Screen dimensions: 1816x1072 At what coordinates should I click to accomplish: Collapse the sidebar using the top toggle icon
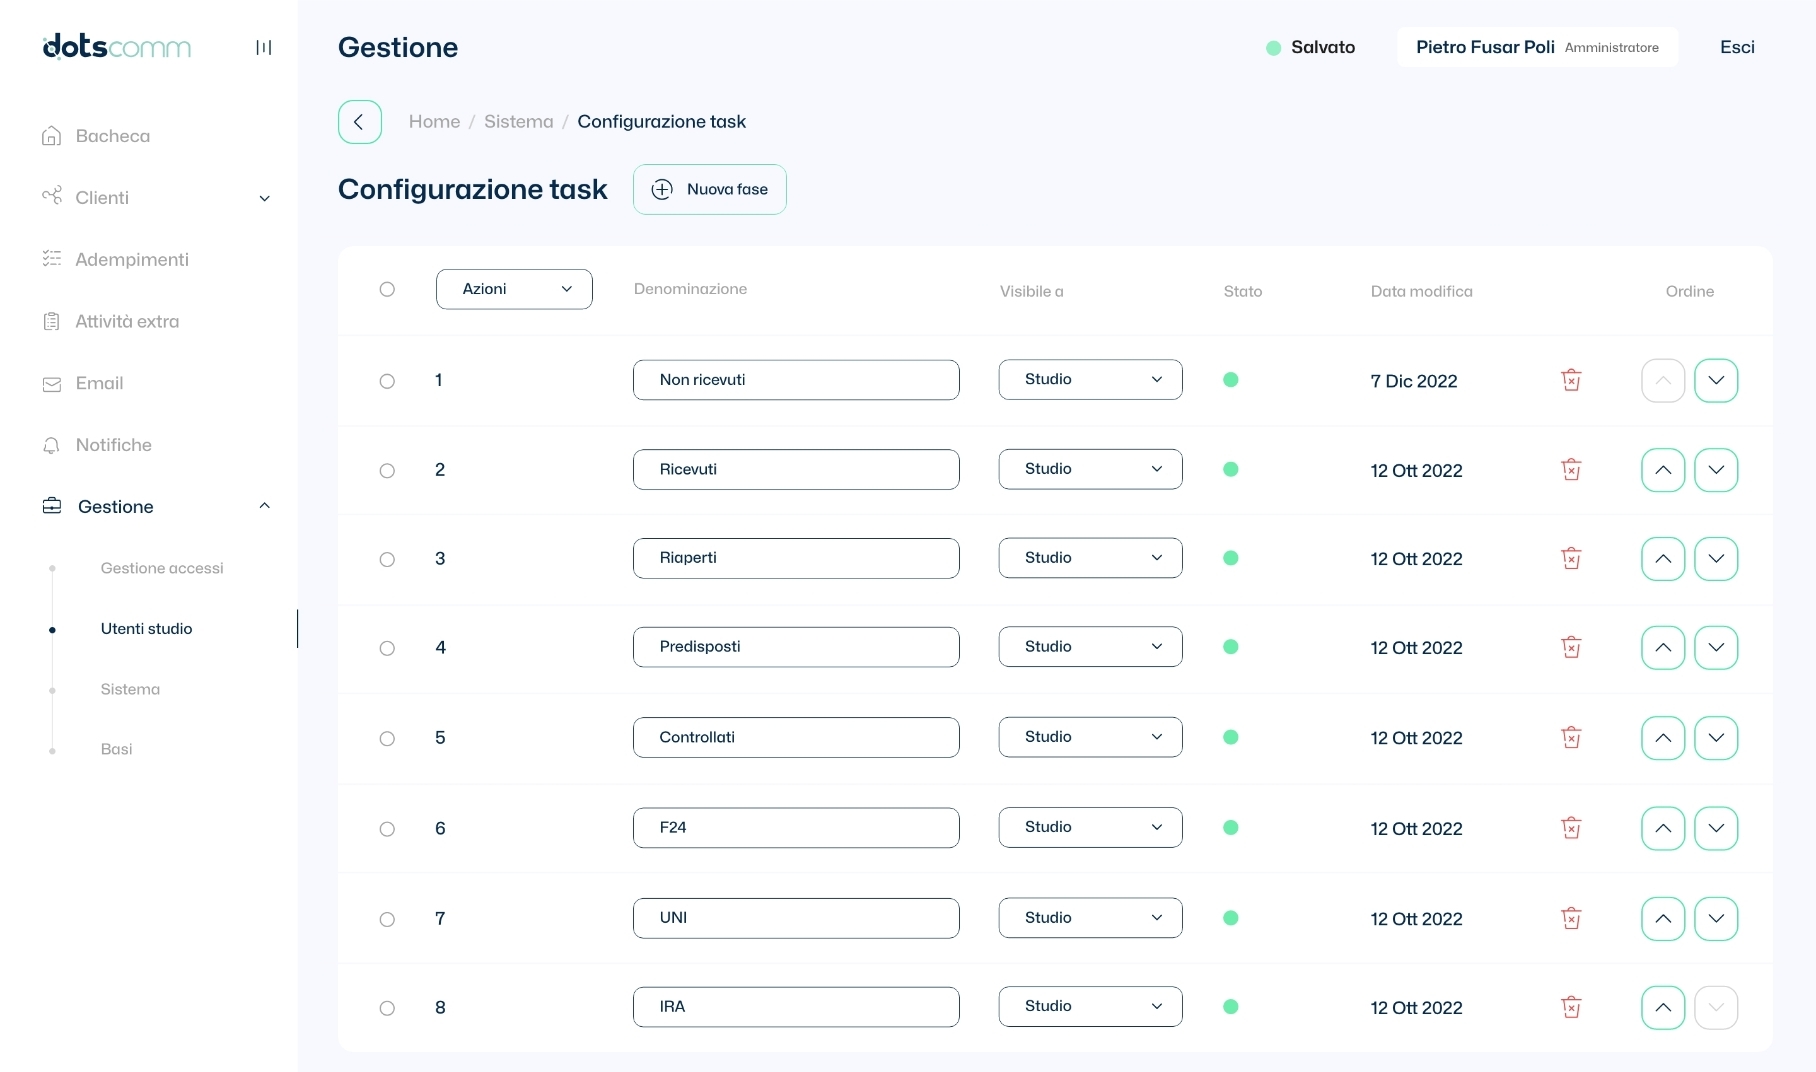(x=264, y=47)
